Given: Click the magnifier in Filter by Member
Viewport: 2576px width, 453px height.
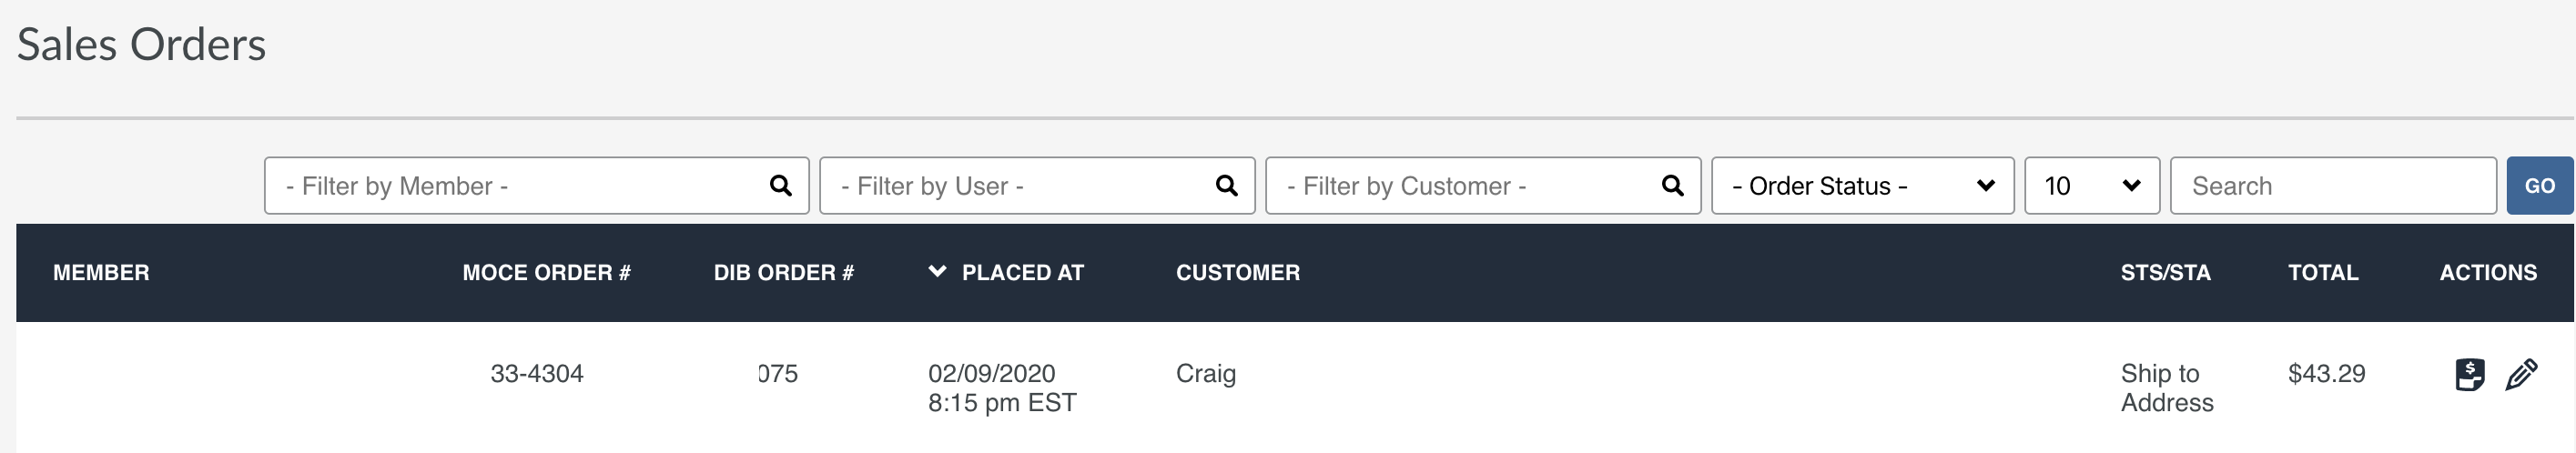Looking at the screenshot, I should point(781,185).
